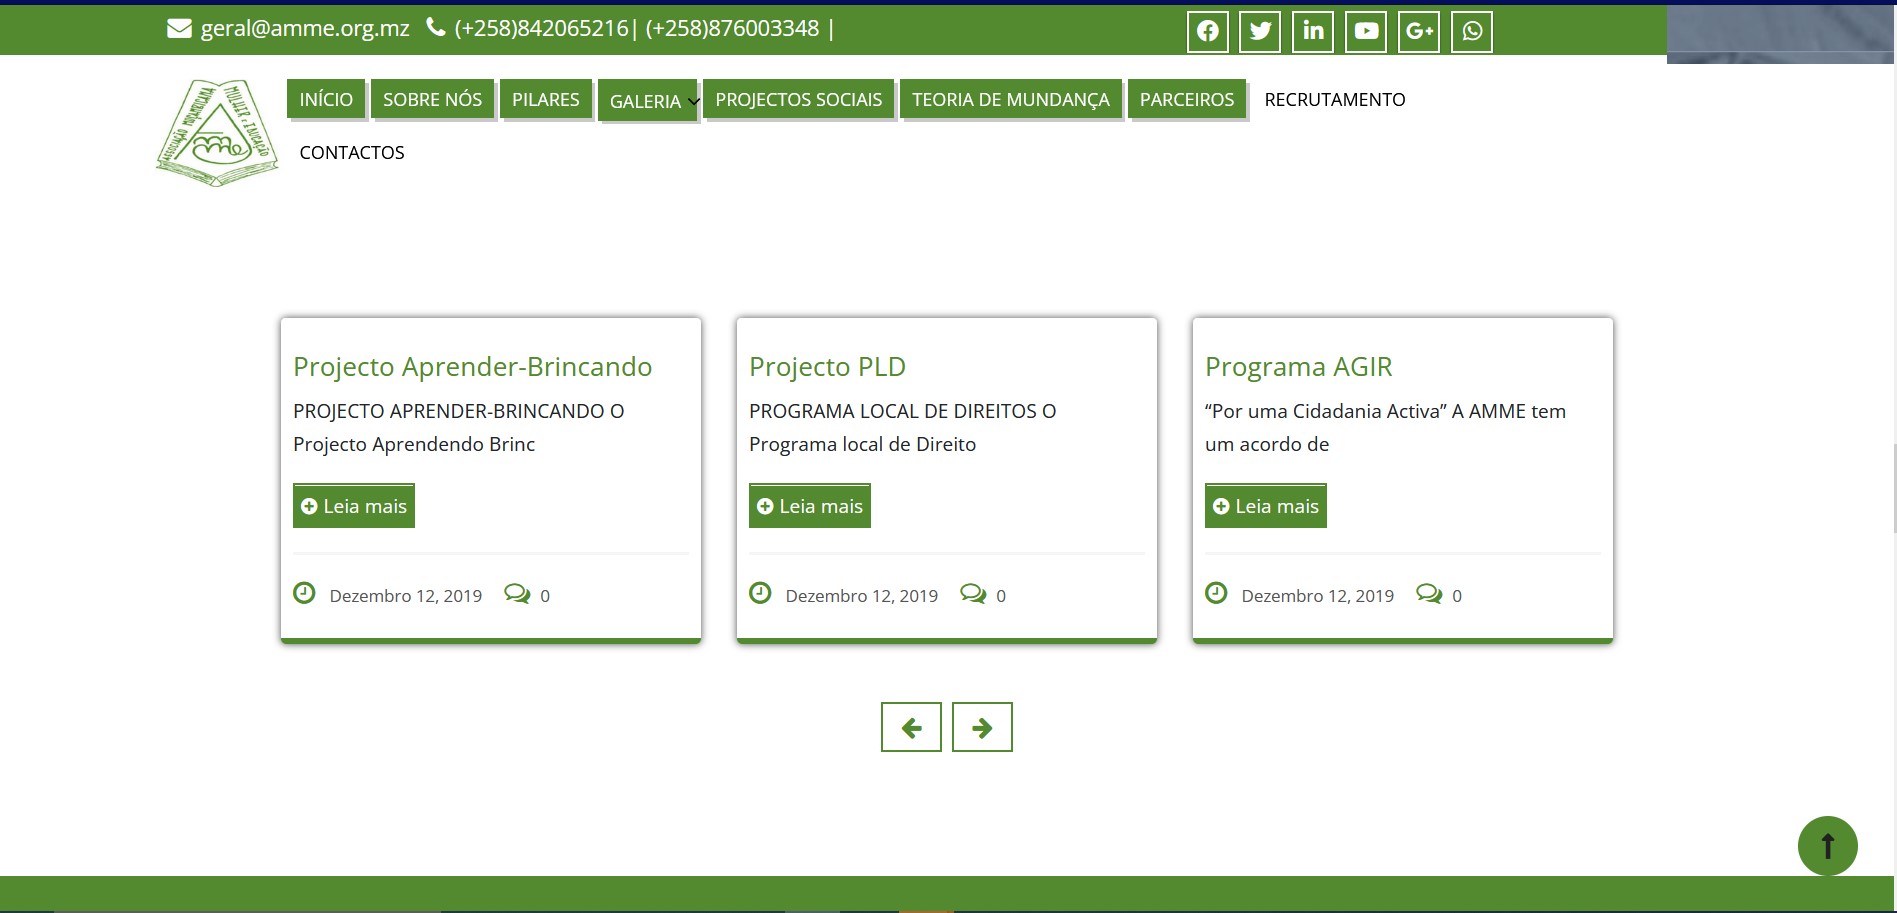The width and height of the screenshot is (1897, 913).
Task: Open the Twitter social icon
Action: coord(1260,31)
